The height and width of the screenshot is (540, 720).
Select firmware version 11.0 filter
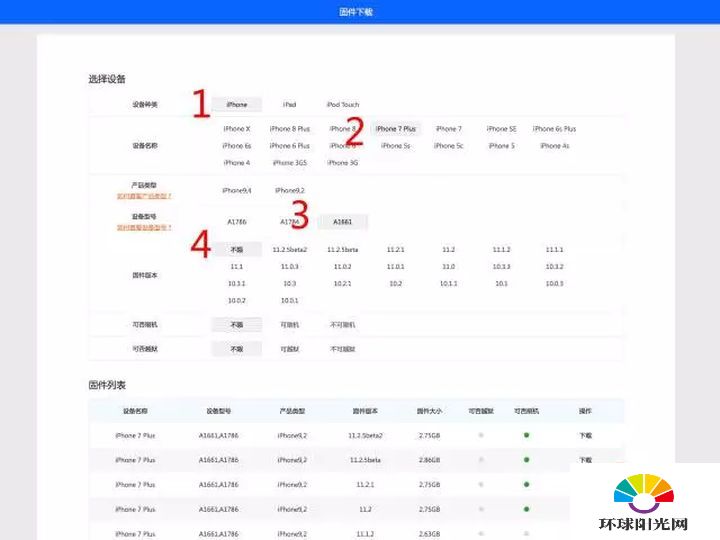point(449,267)
